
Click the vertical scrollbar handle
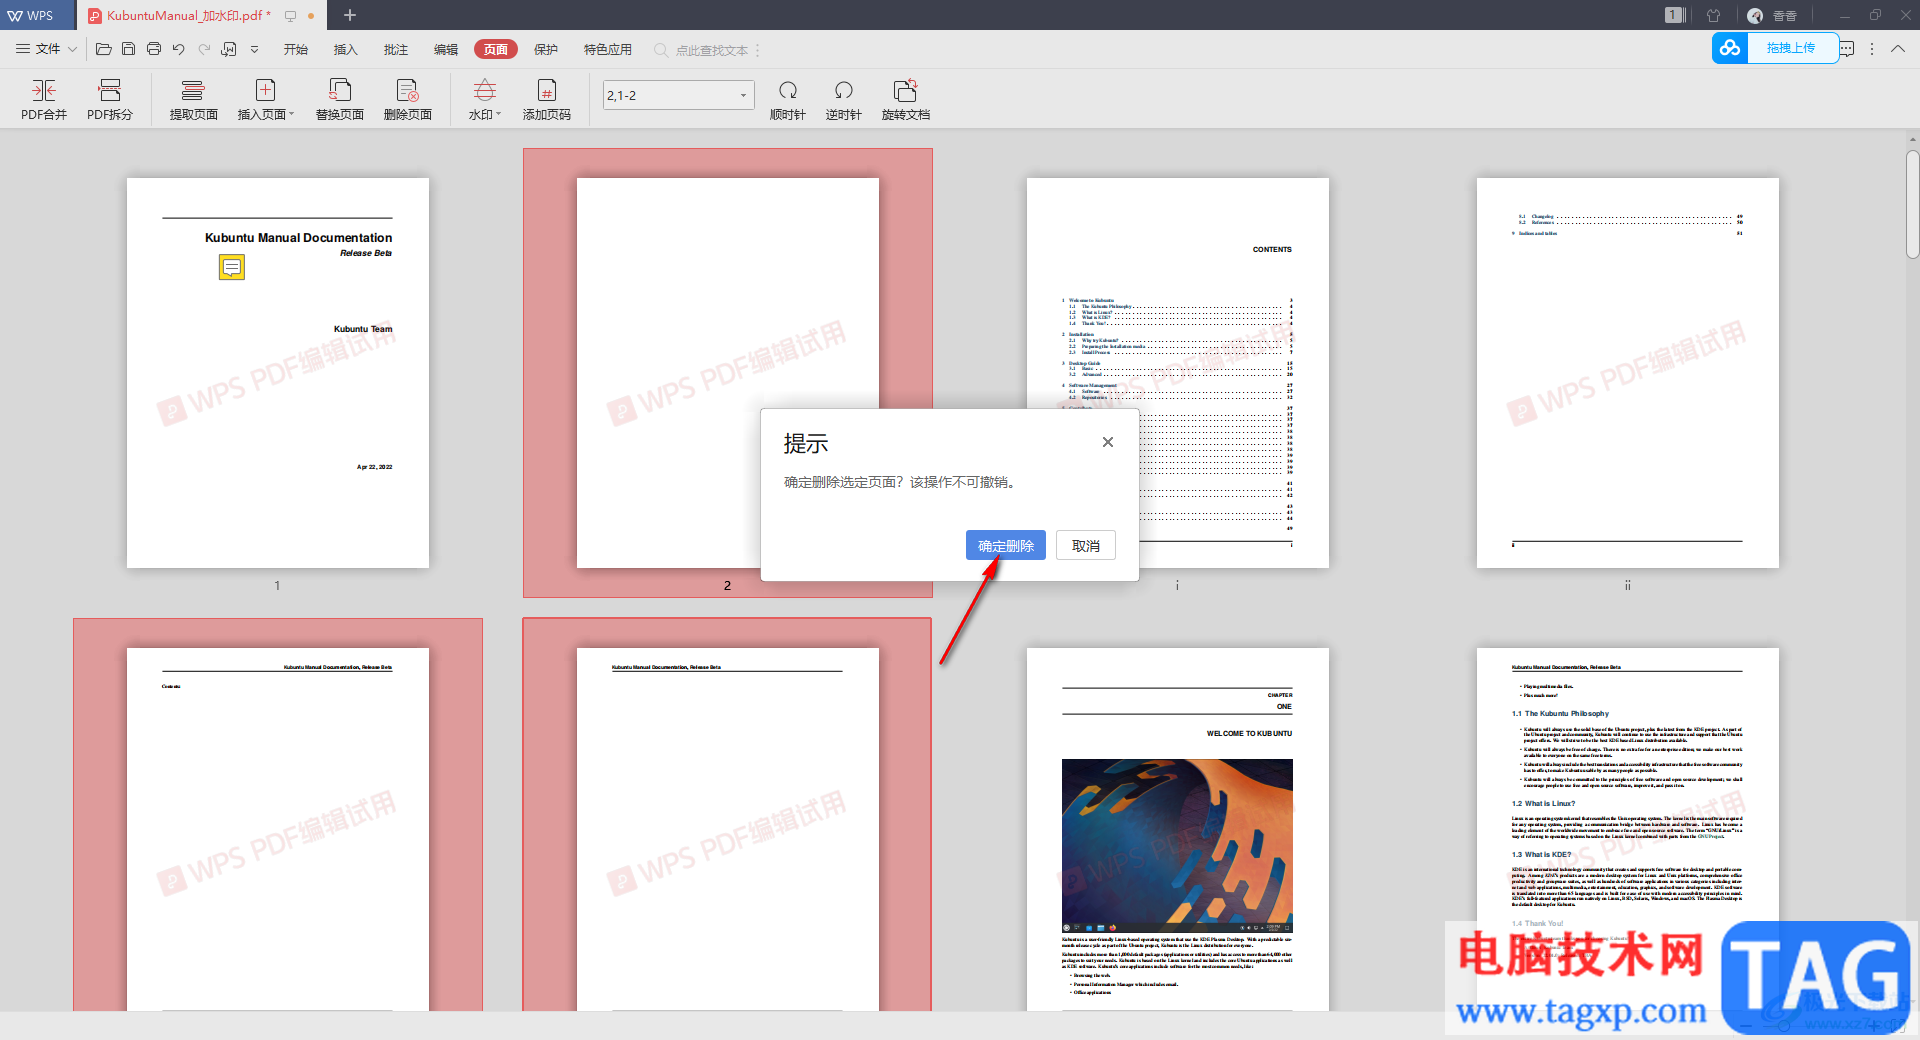click(1912, 205)
